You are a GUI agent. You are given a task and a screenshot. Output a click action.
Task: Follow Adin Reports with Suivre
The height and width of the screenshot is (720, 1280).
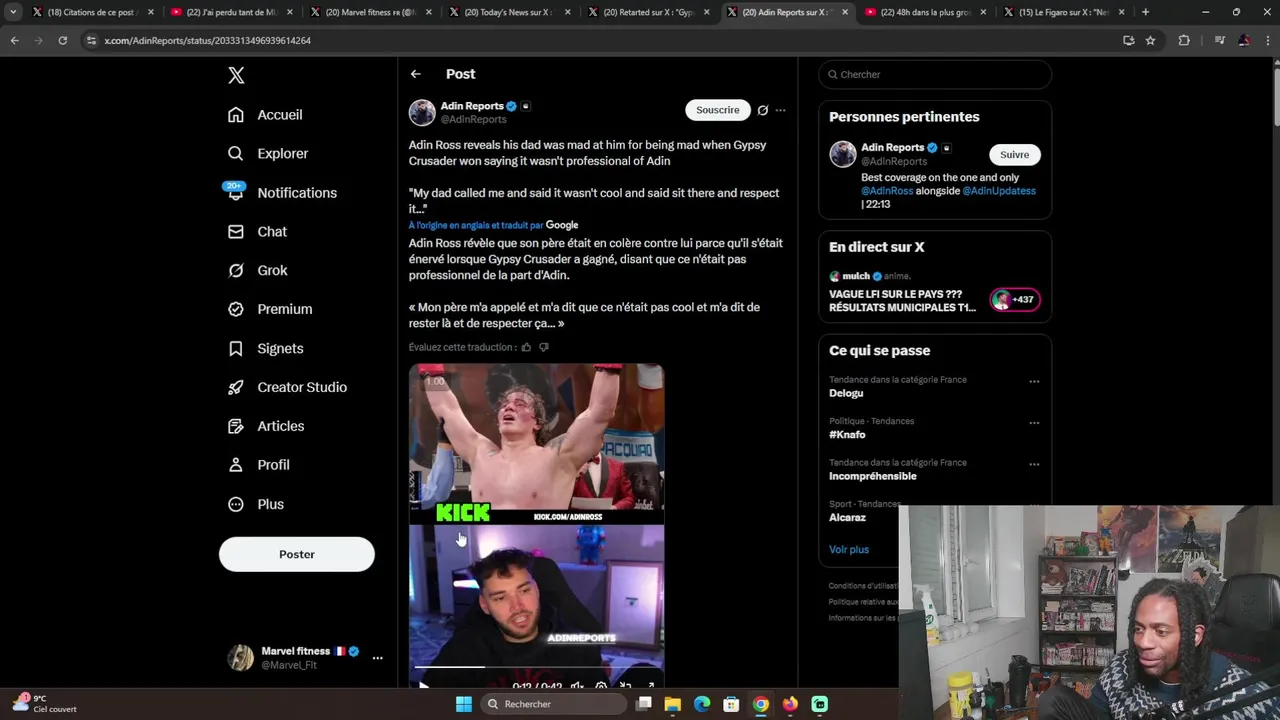[1014, 154]
